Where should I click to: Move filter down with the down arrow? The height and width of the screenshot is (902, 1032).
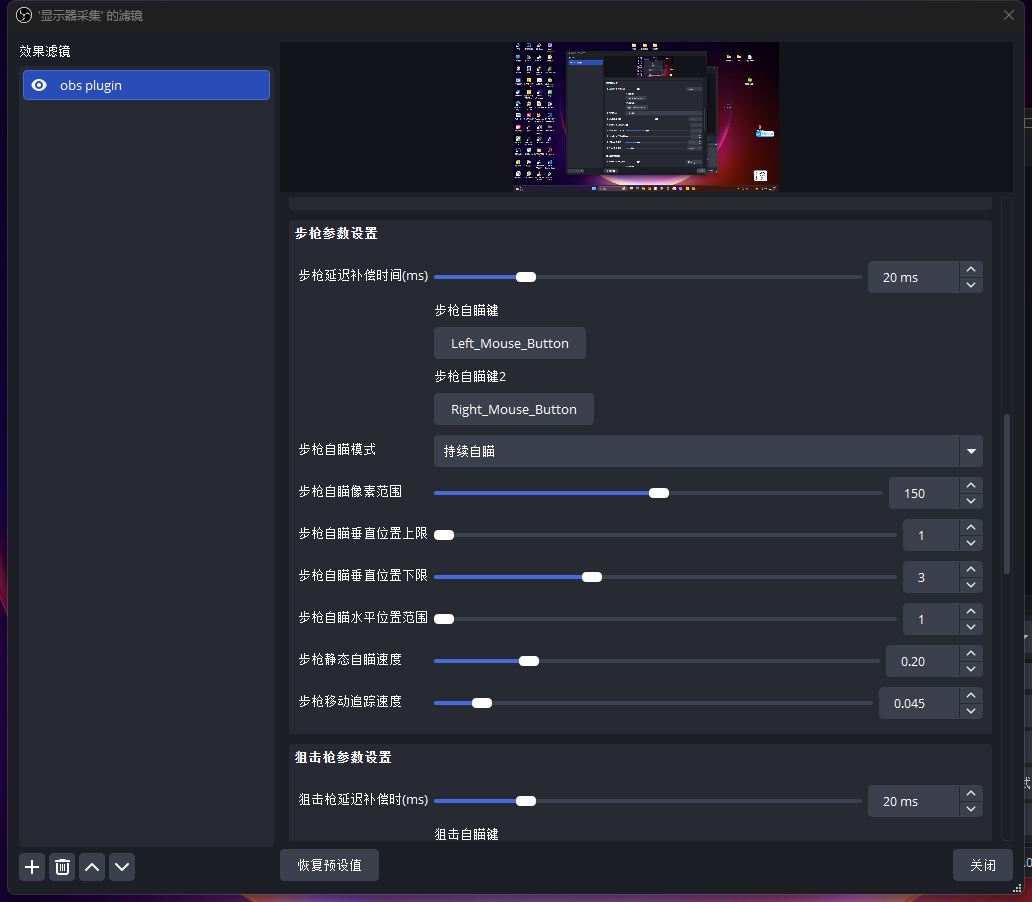[122, 867]
